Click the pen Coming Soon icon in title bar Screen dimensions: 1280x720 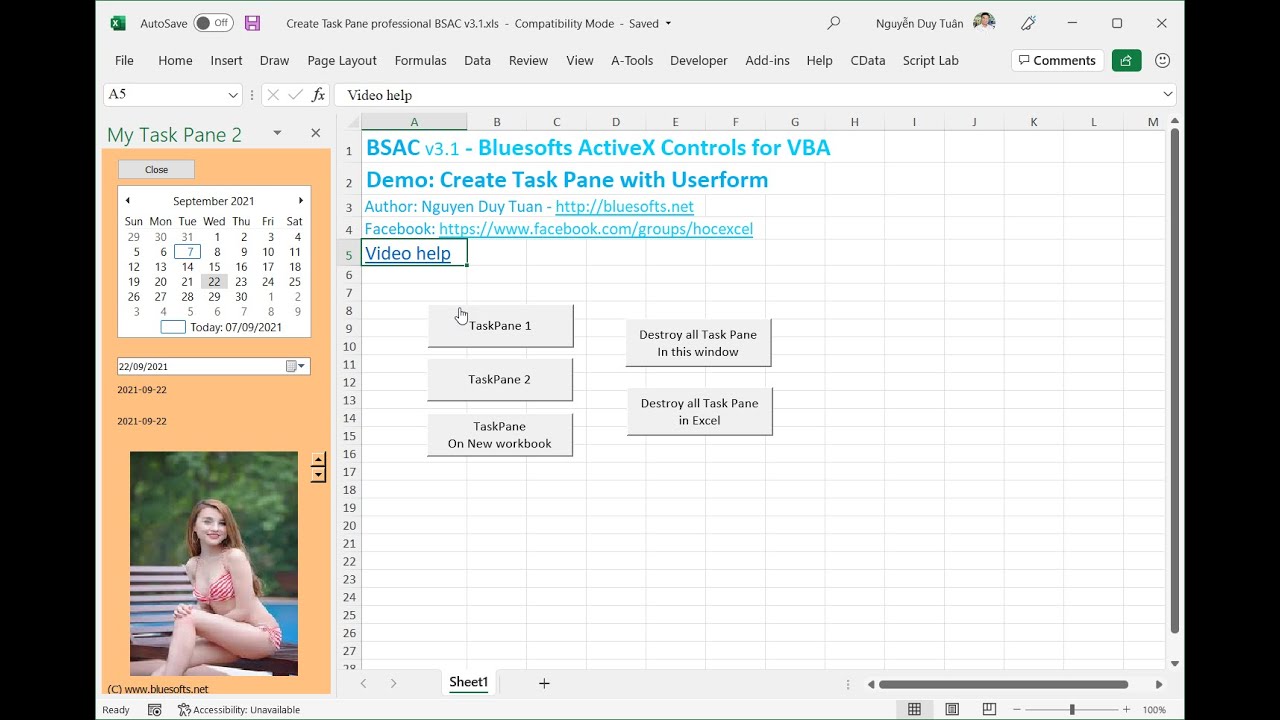pos(1028,23)
